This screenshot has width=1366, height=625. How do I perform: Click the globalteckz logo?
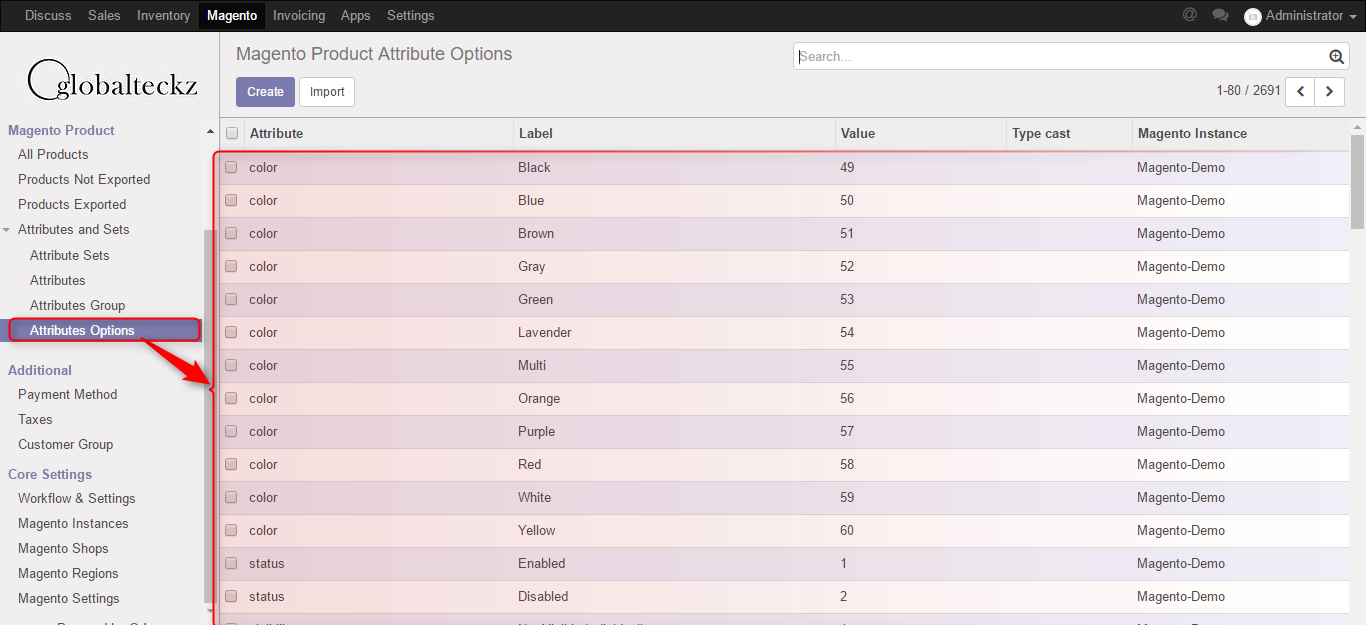pos(112,82)
